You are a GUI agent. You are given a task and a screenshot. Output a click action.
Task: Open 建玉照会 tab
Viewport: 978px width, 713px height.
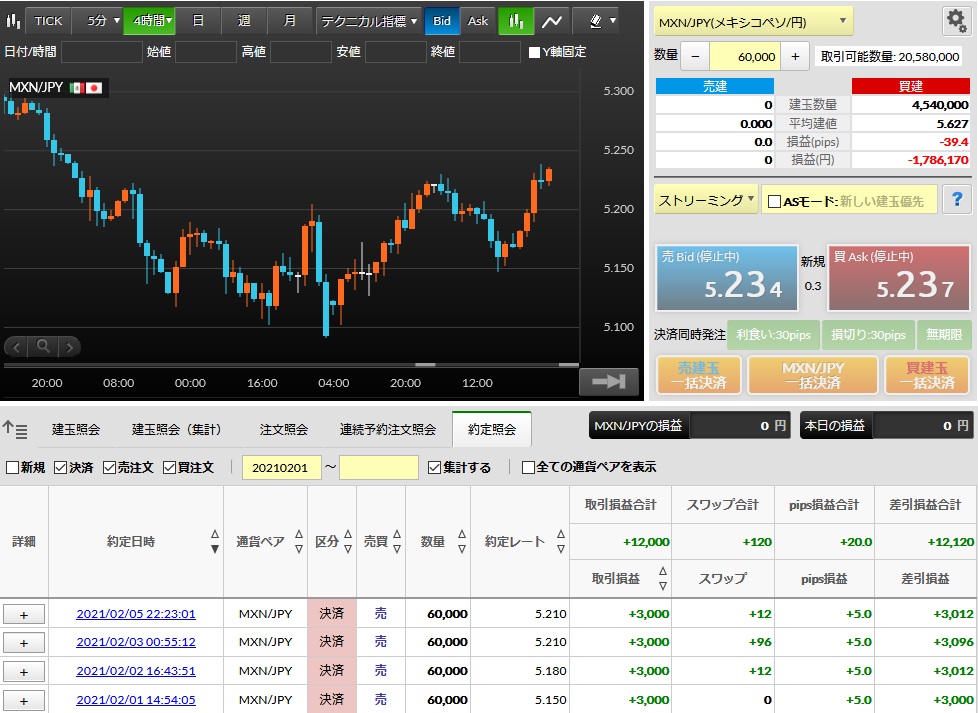75,429
